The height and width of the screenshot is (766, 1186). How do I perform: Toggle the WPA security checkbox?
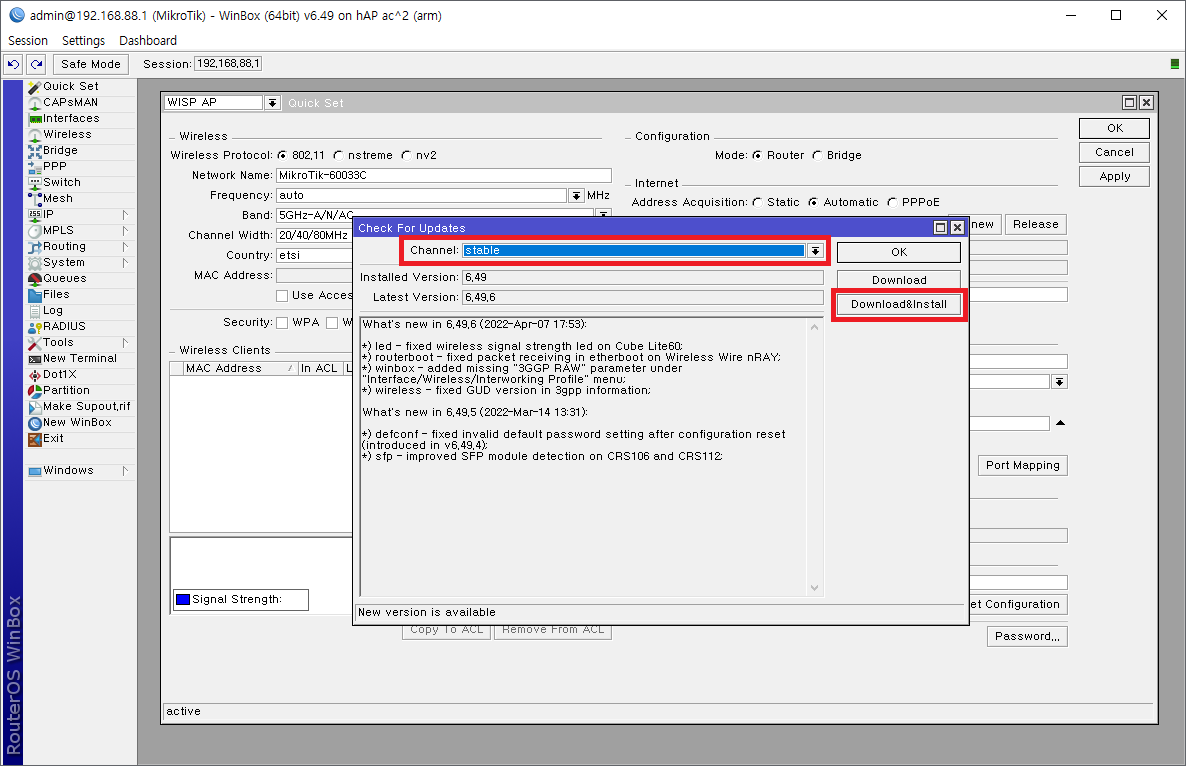click(282, 323)
